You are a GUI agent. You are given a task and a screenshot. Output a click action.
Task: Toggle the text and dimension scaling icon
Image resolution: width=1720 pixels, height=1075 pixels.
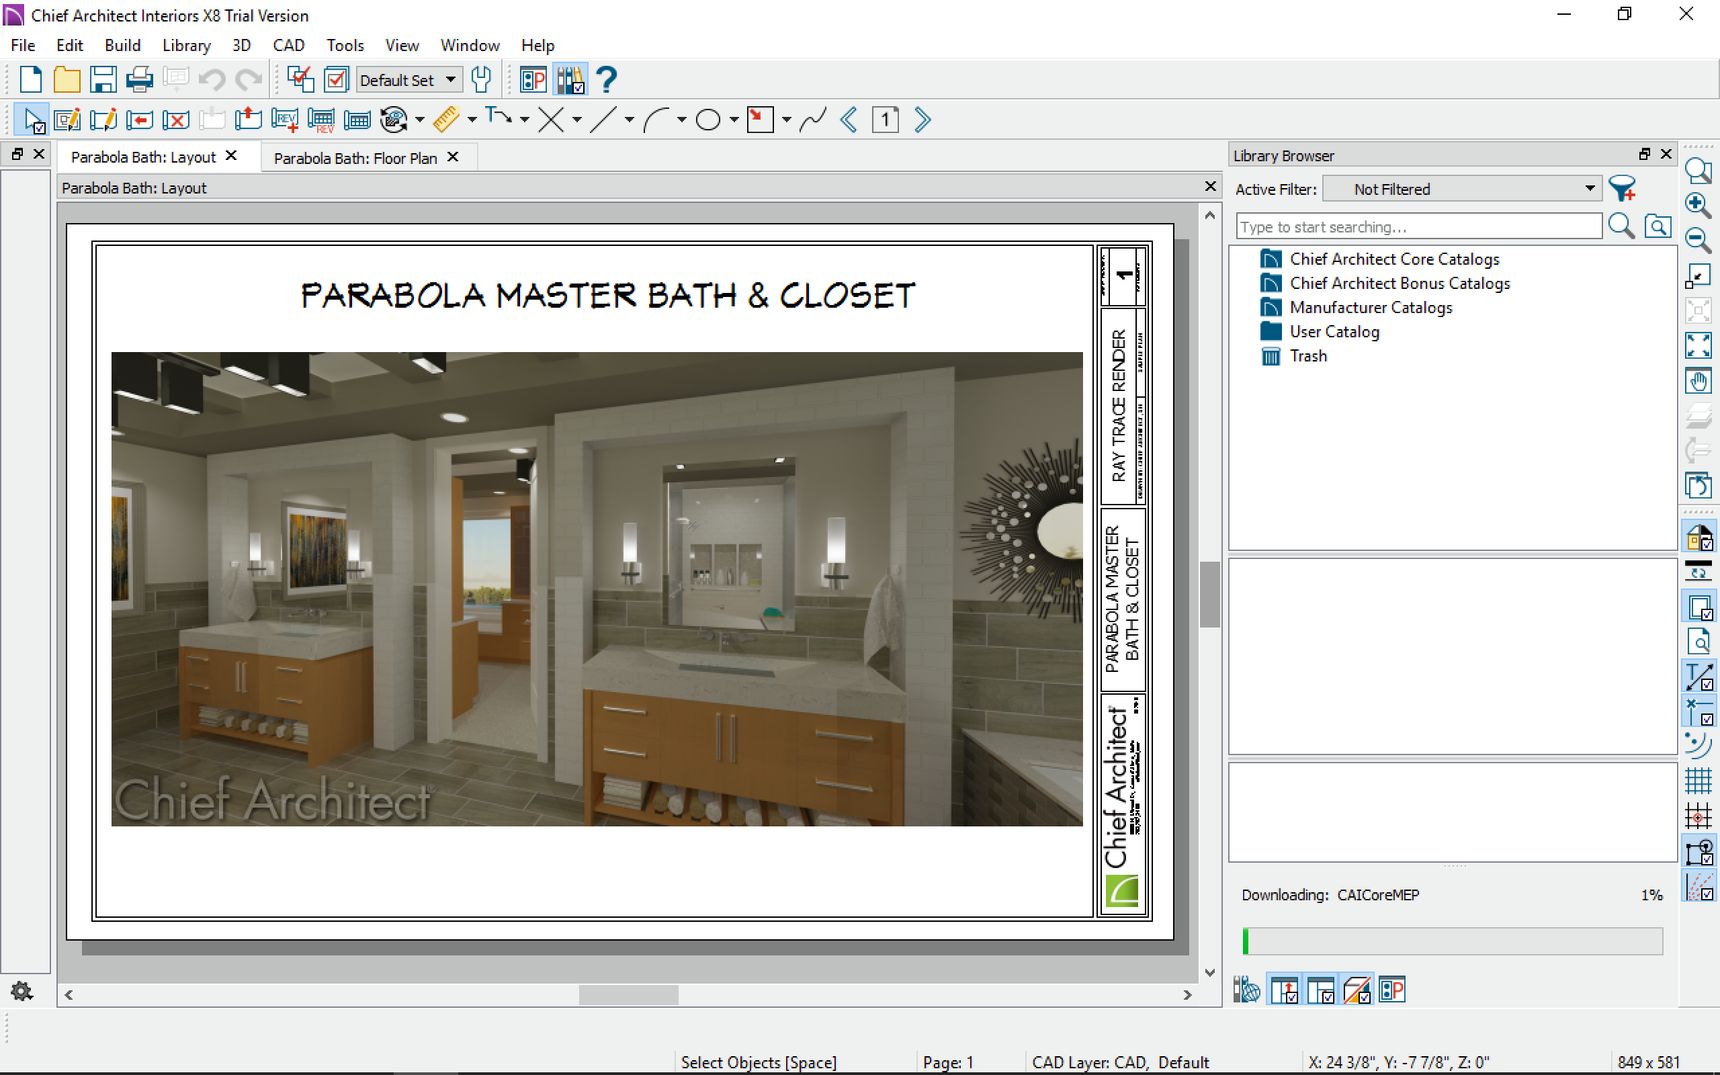click(1699, 678)
